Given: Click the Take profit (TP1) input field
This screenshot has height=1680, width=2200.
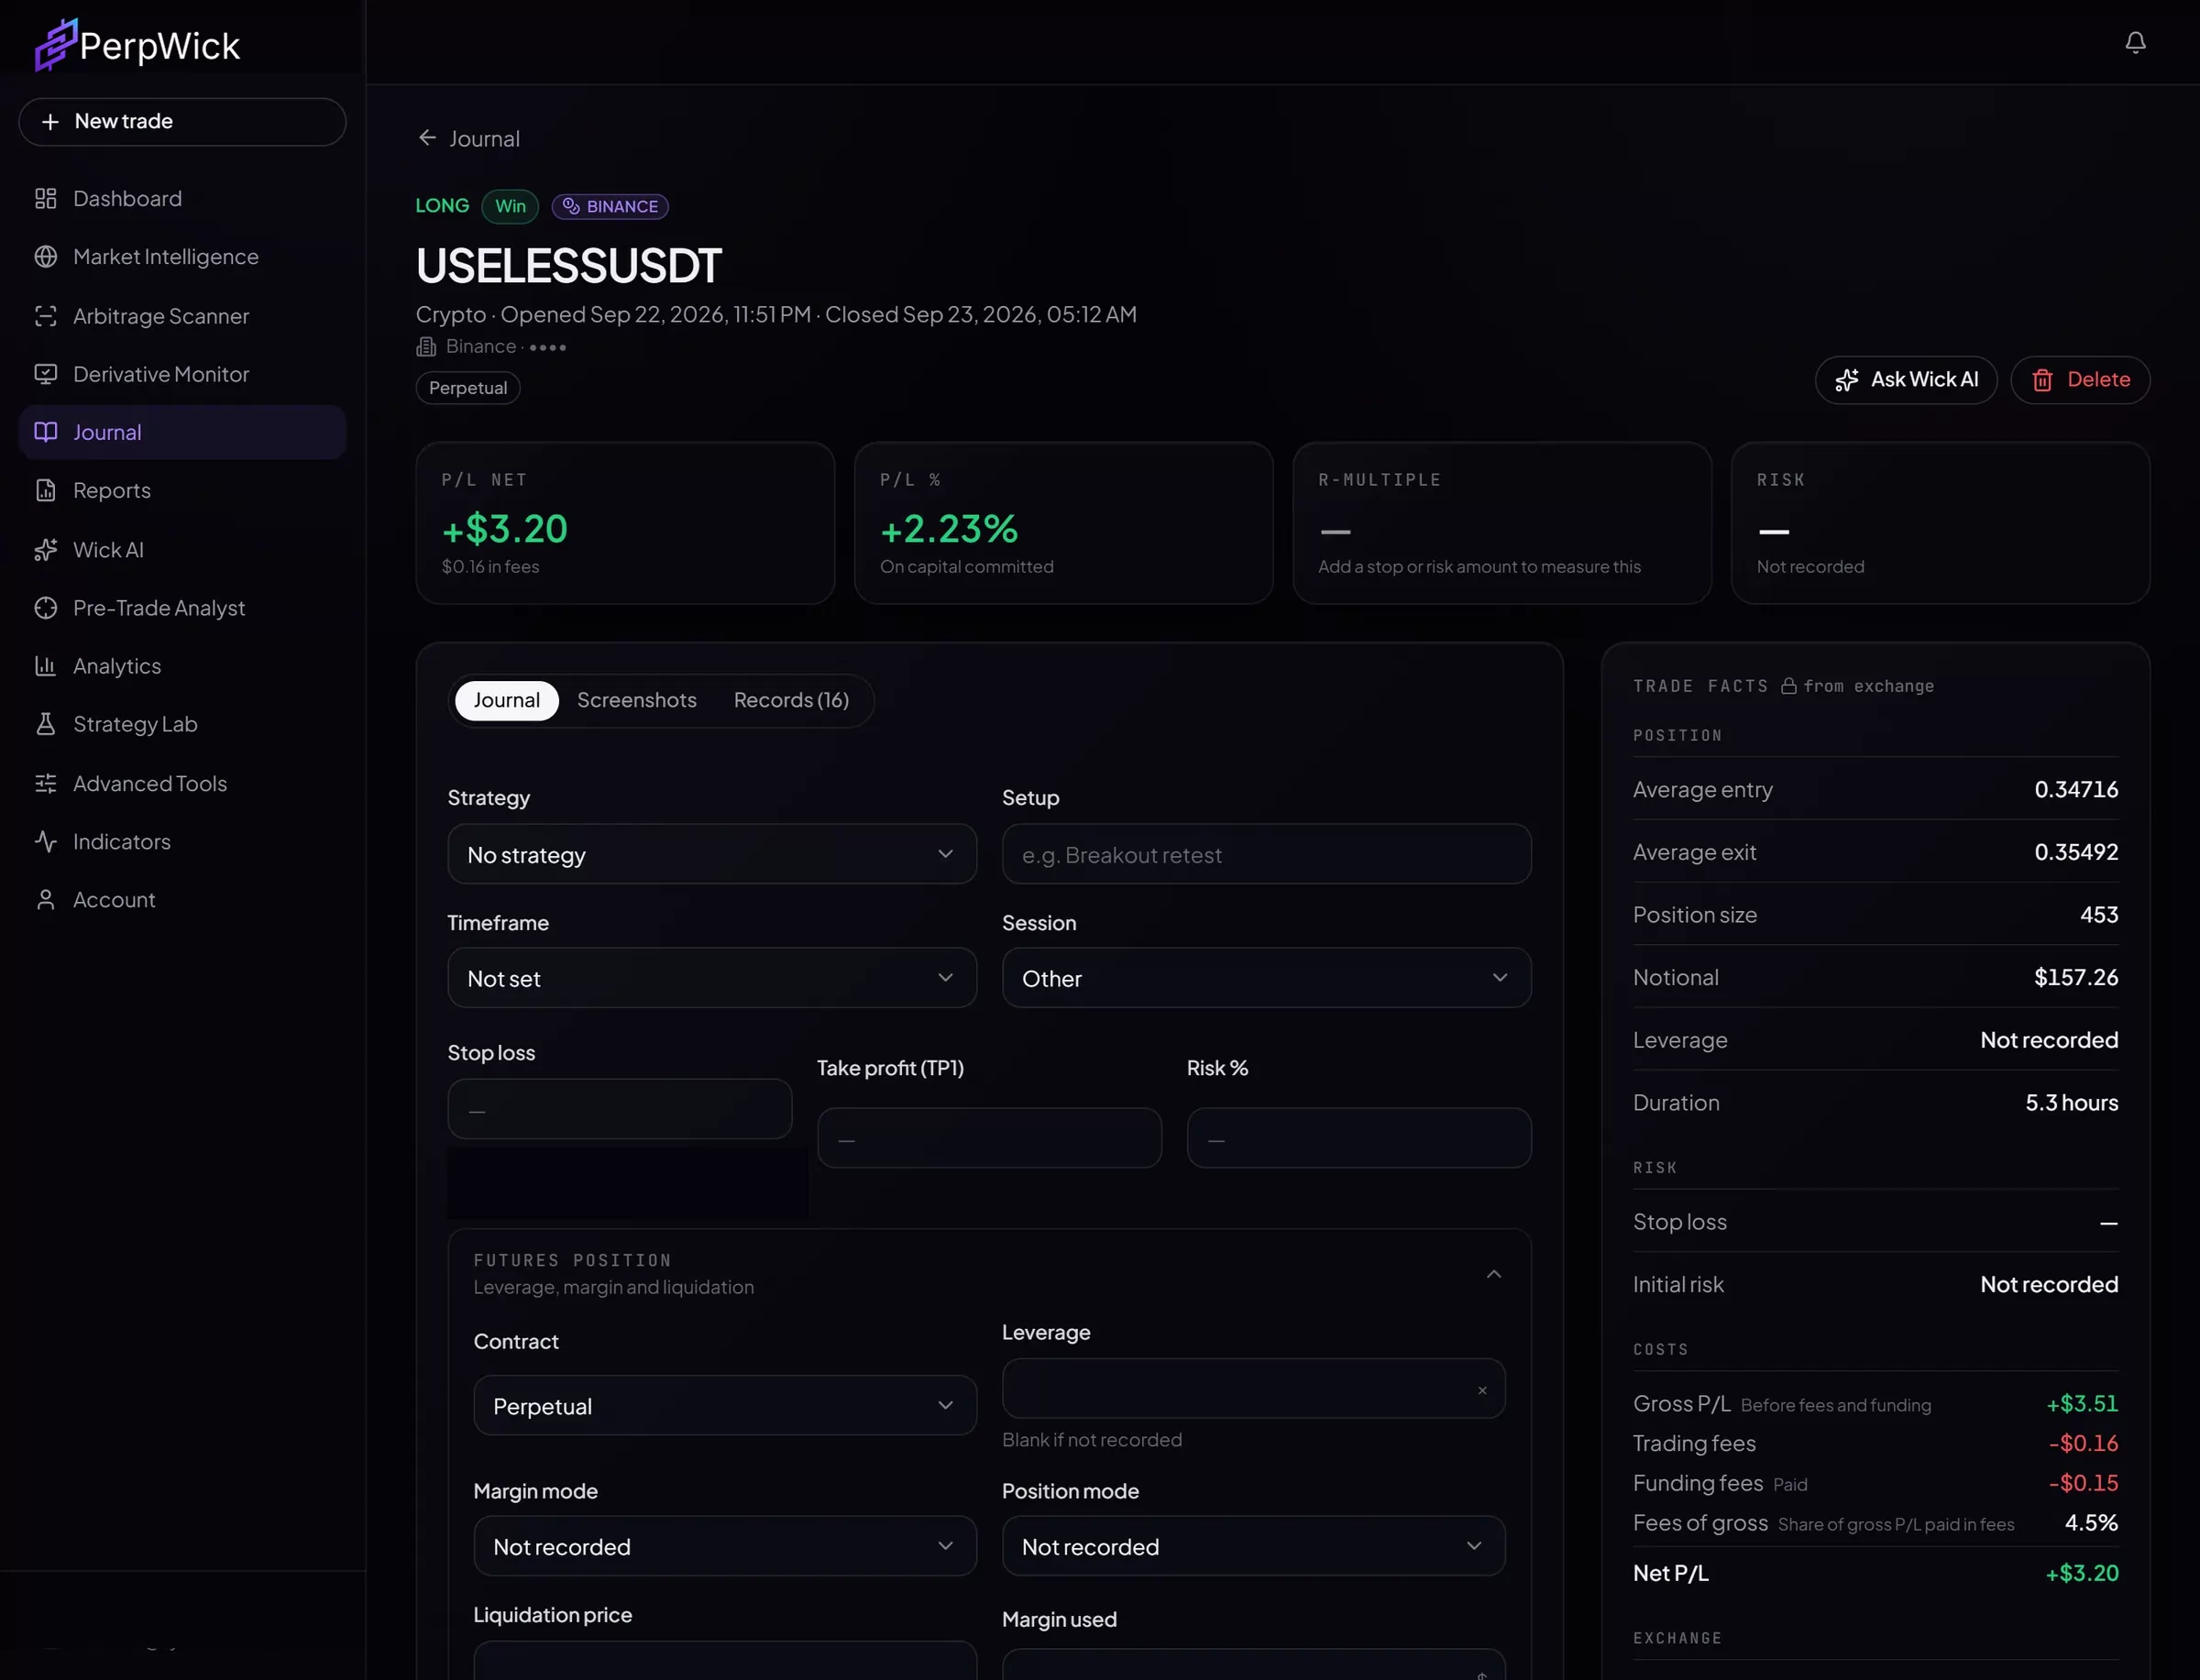Looking at the screenshot, I should point(990,1138).
